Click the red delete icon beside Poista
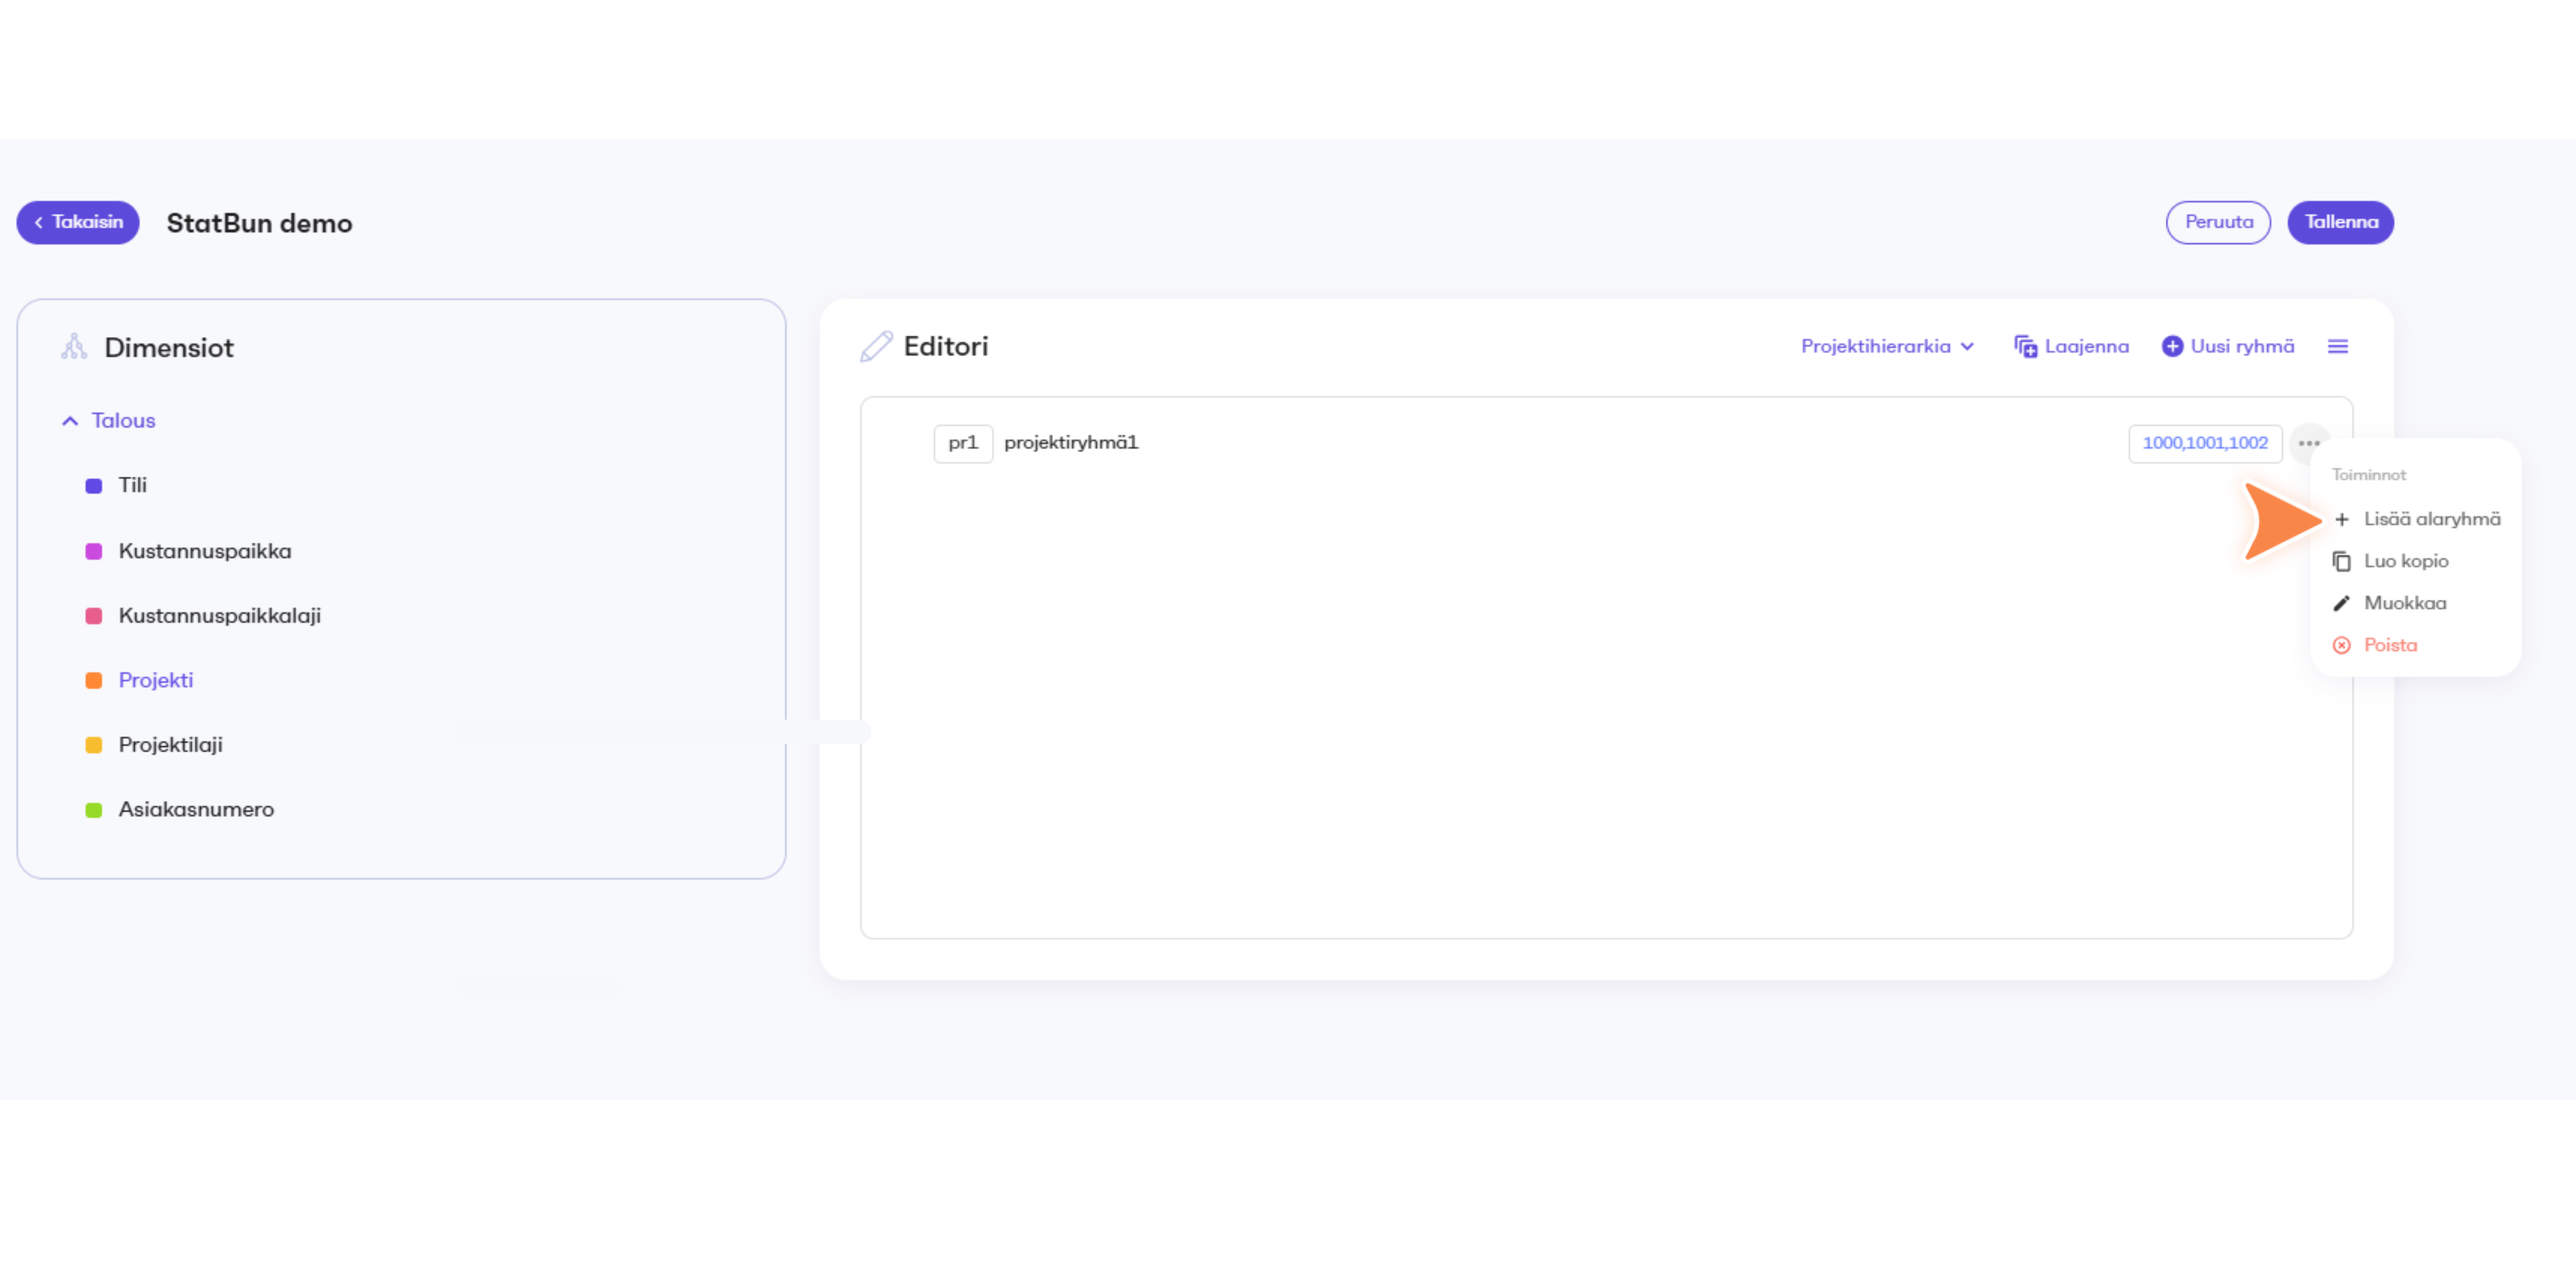Screen dimensions: 2576x1288 click(2342, 646)
